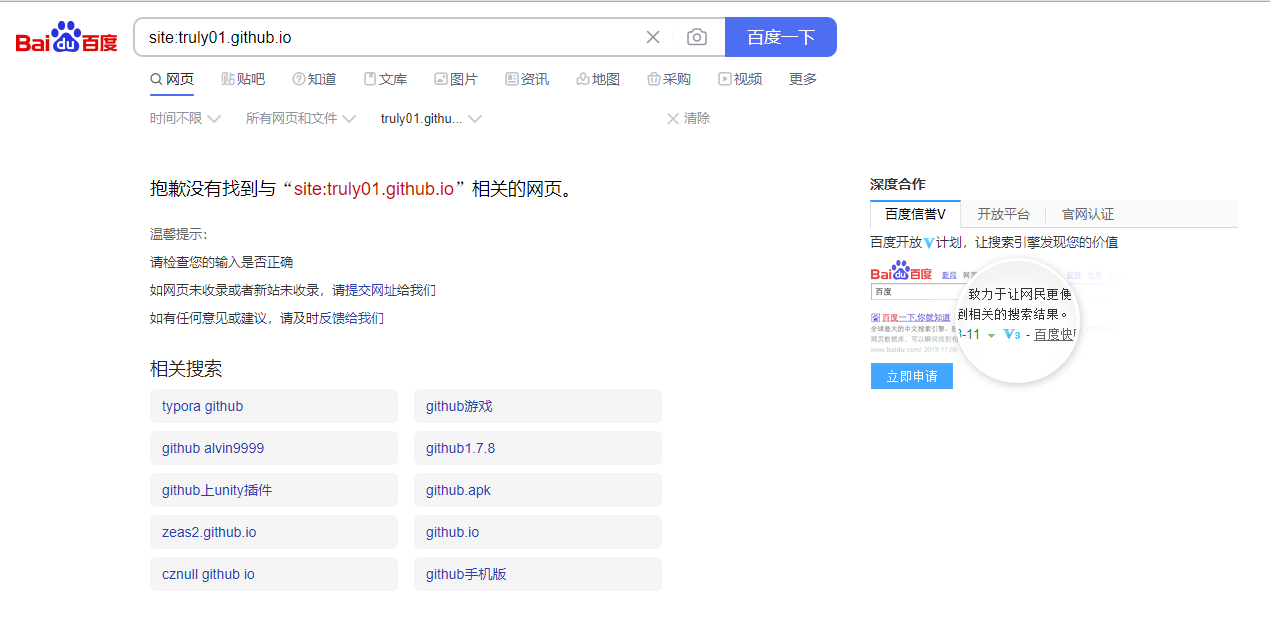Open camera image search icon

click(697, 37)
